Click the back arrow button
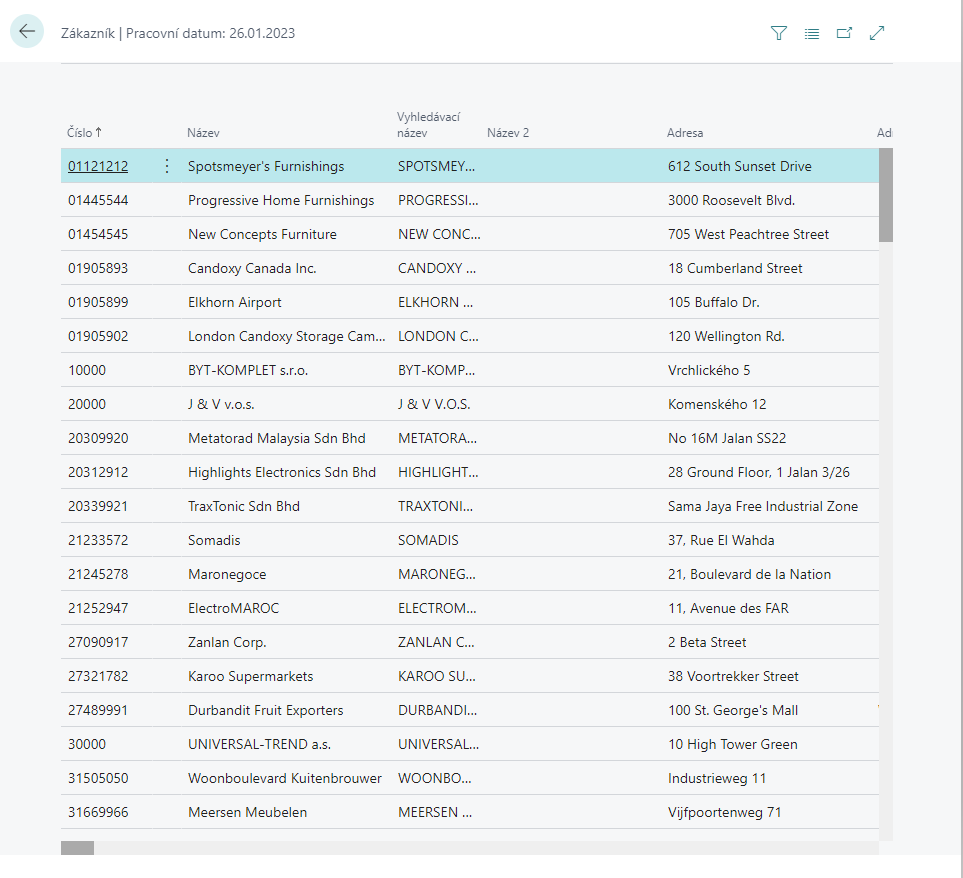Viewport: 963px width, 878px height. (x=27, y=32)
